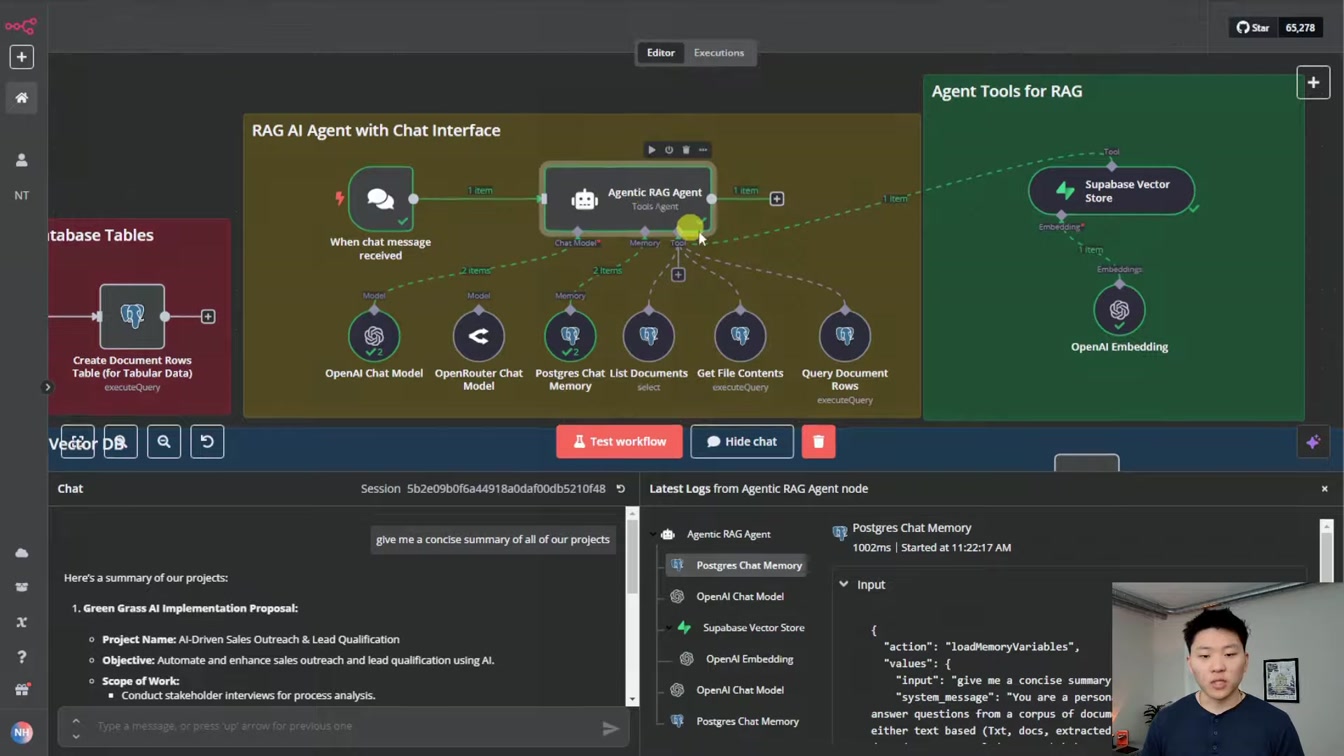This screenshot has width=1344, height=756.
Task: Click the GitHub Star button
Action: [x=1253, y=28]
